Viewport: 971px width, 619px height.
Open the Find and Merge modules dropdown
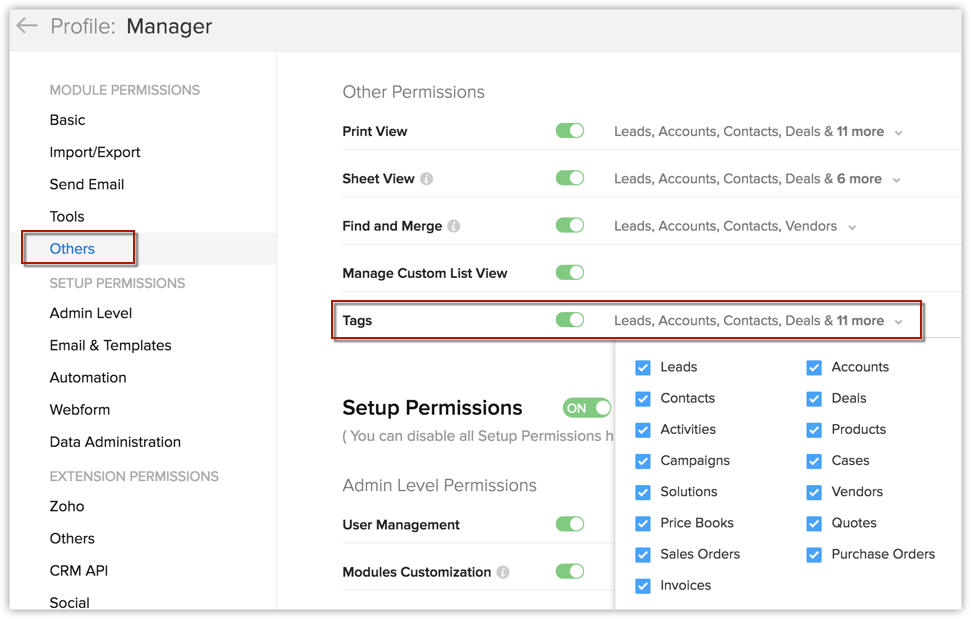tap(852, 227)
